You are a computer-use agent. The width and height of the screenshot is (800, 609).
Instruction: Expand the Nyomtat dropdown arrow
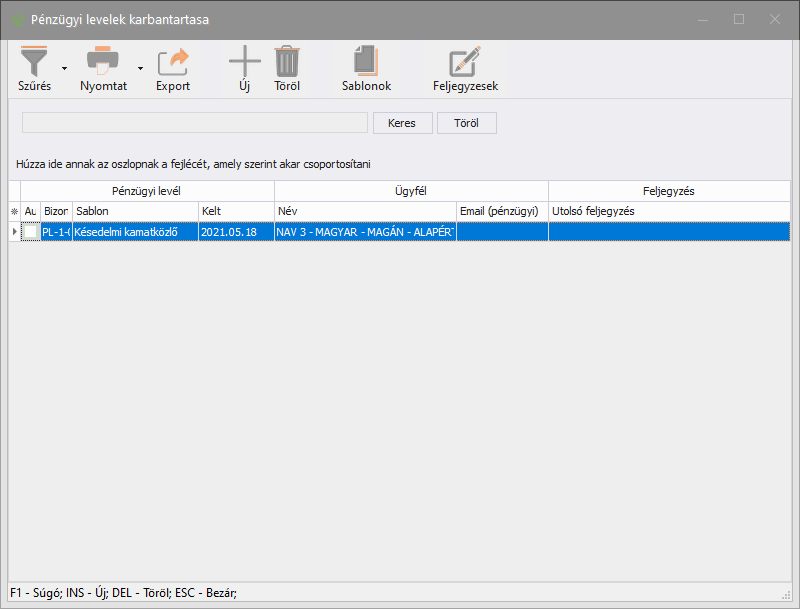[x=140, y=69]
